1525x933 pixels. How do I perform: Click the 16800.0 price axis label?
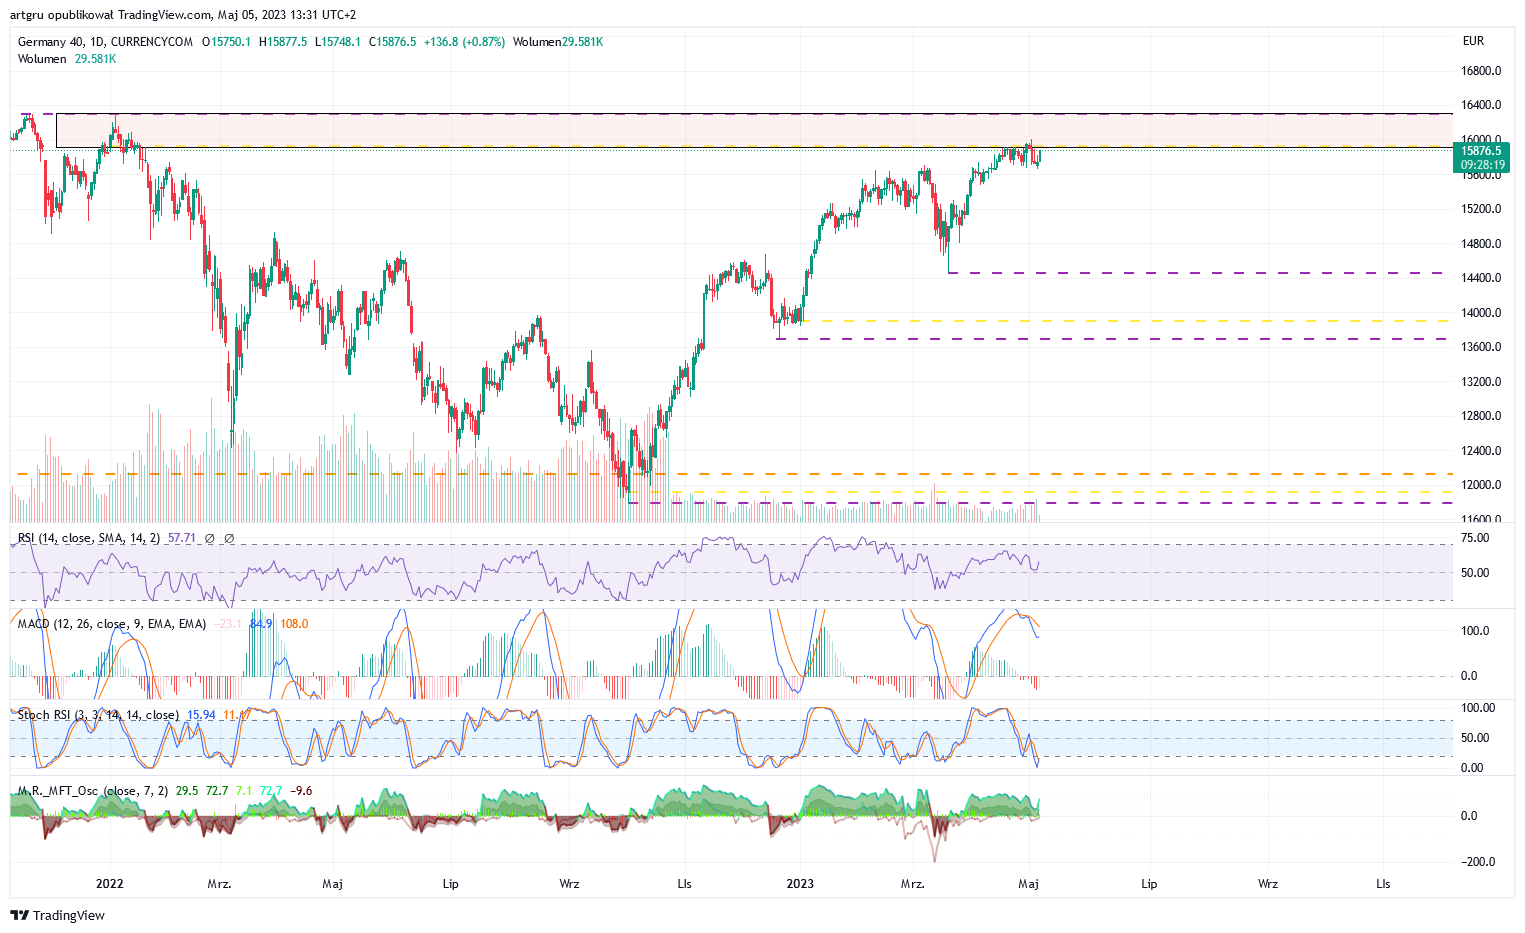[x=1481, y=71]
